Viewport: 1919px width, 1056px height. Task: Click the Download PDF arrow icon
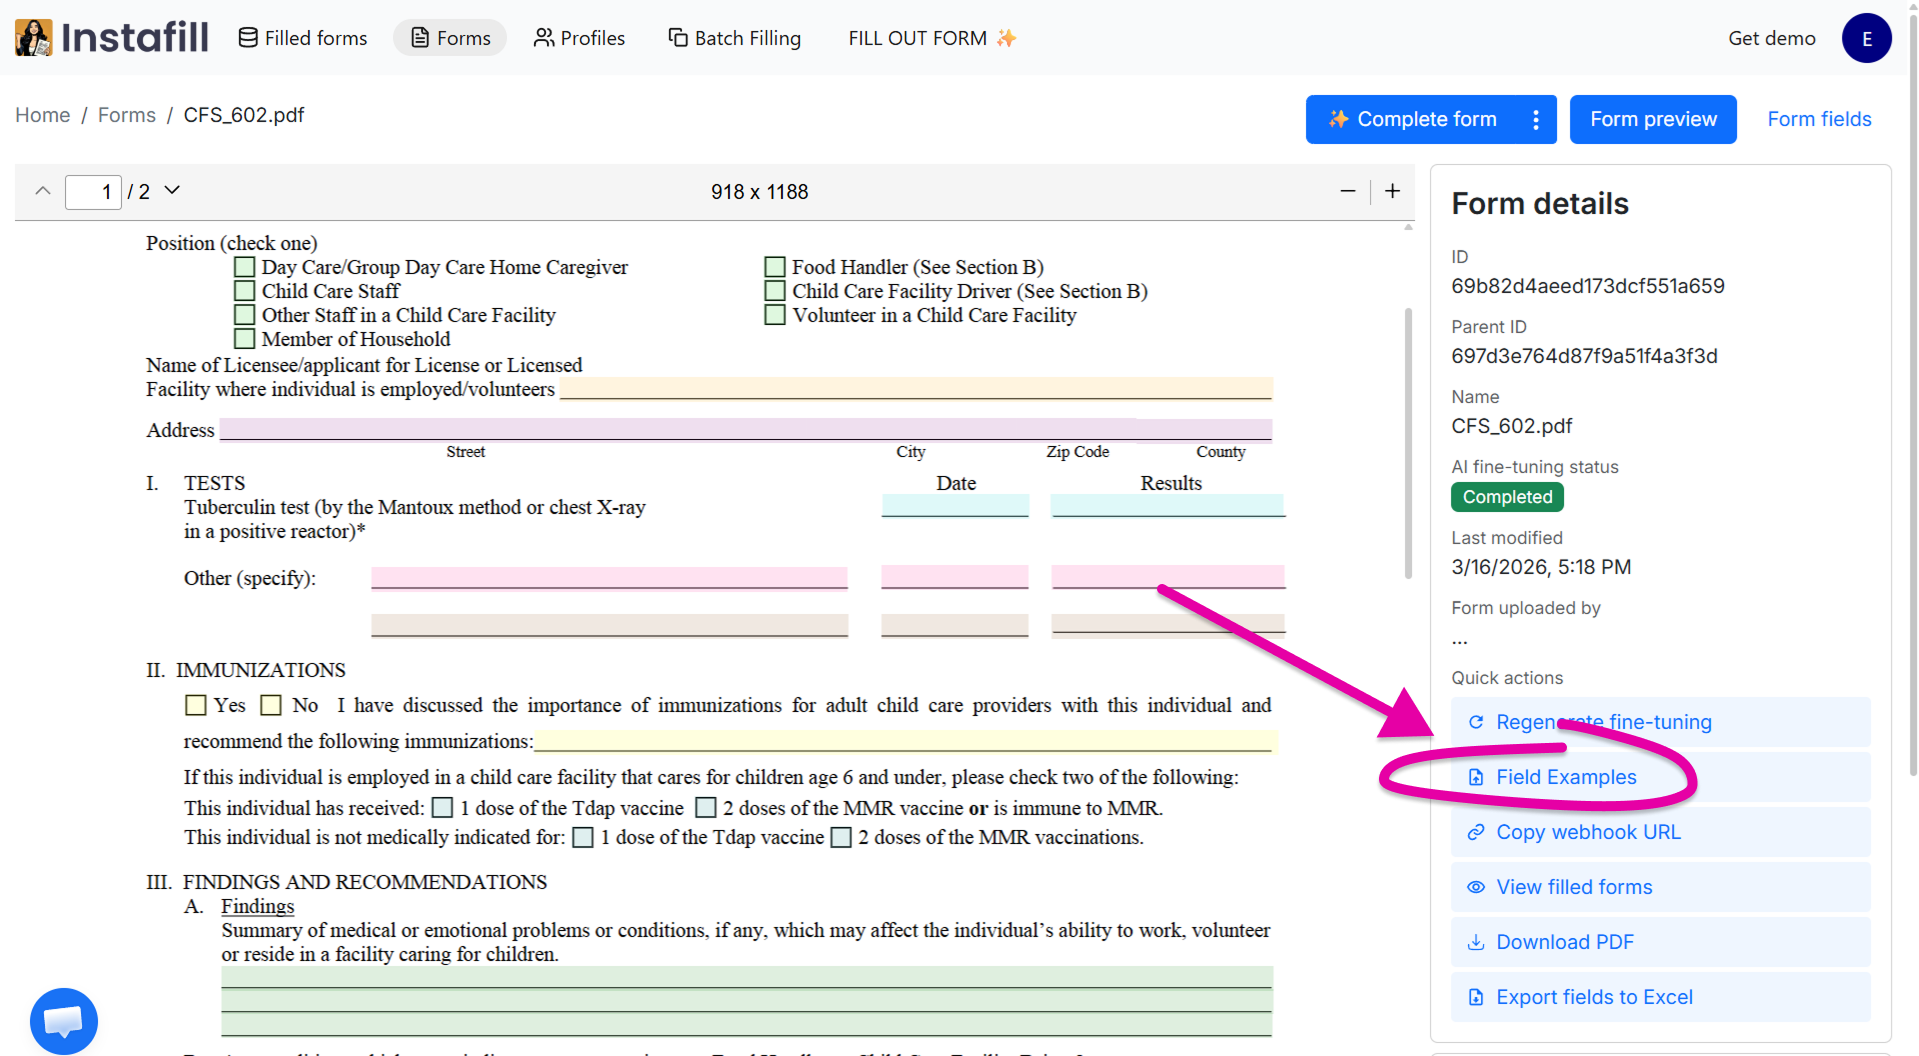[x=1475, y=942]
